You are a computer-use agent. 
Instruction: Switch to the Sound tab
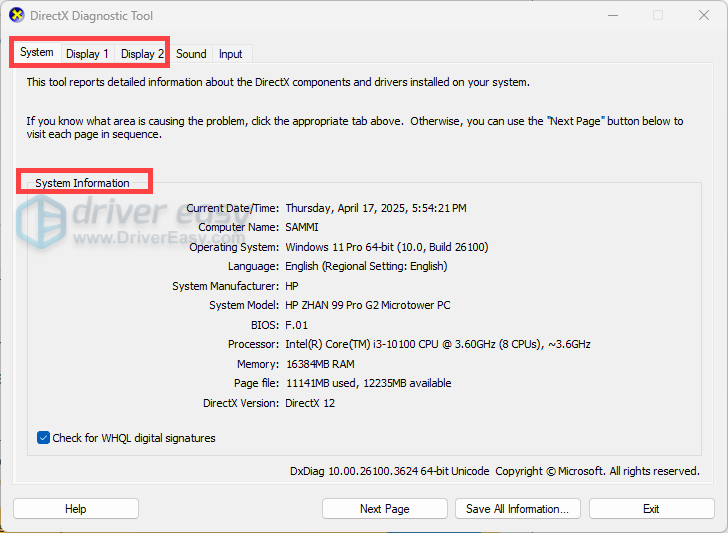191,54
